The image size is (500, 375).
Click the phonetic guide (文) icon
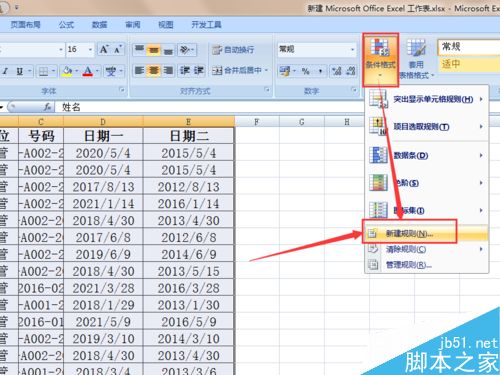coord(111,71)
